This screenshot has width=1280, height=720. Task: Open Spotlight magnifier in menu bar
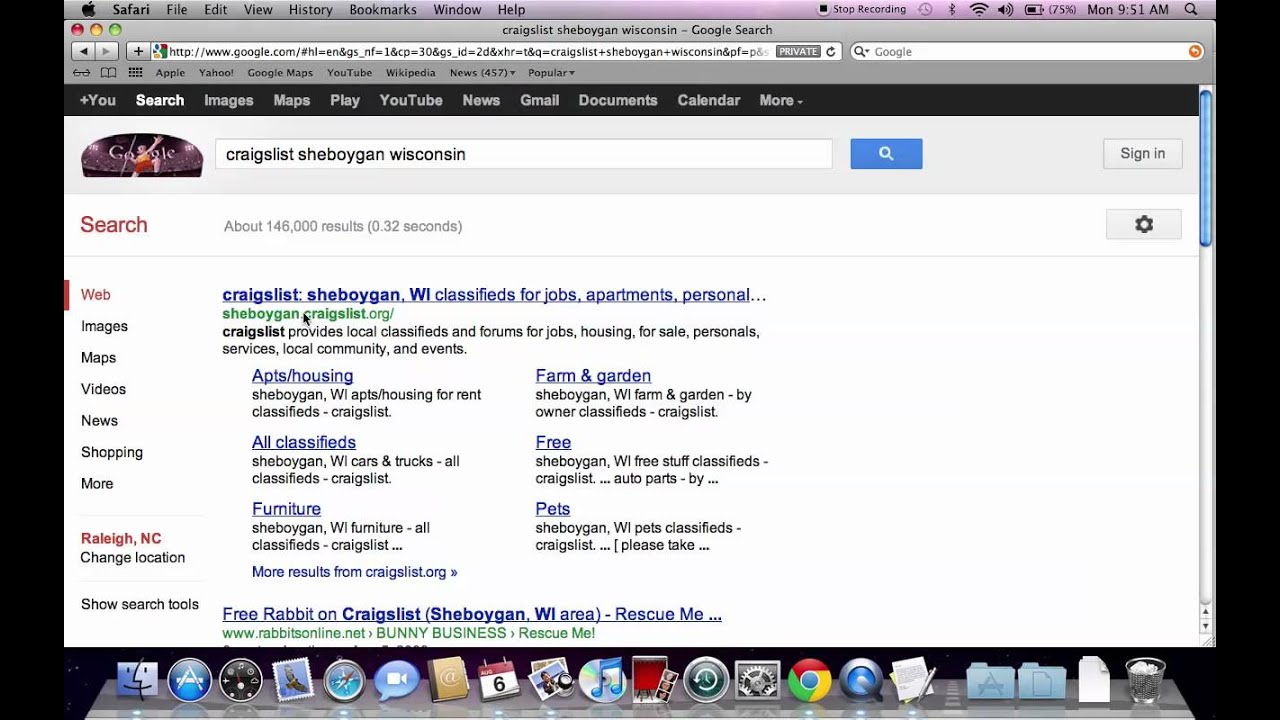coord(1190,10)
